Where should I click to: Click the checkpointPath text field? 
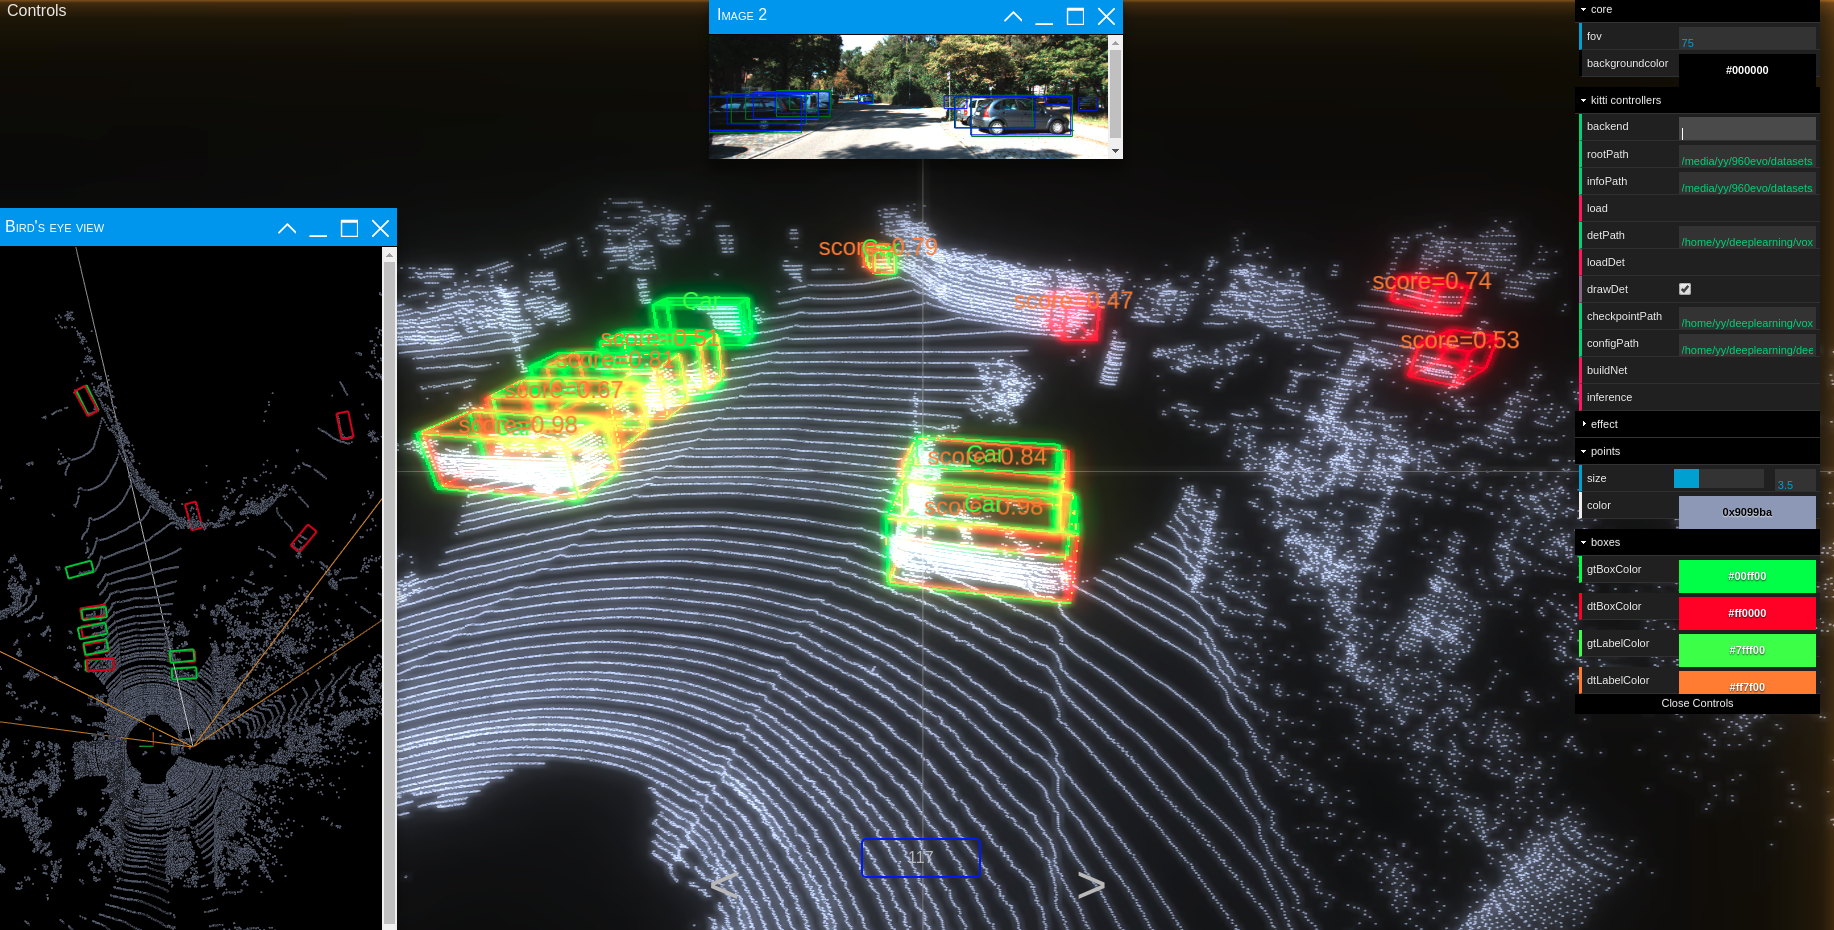(x=1747, y=319)
